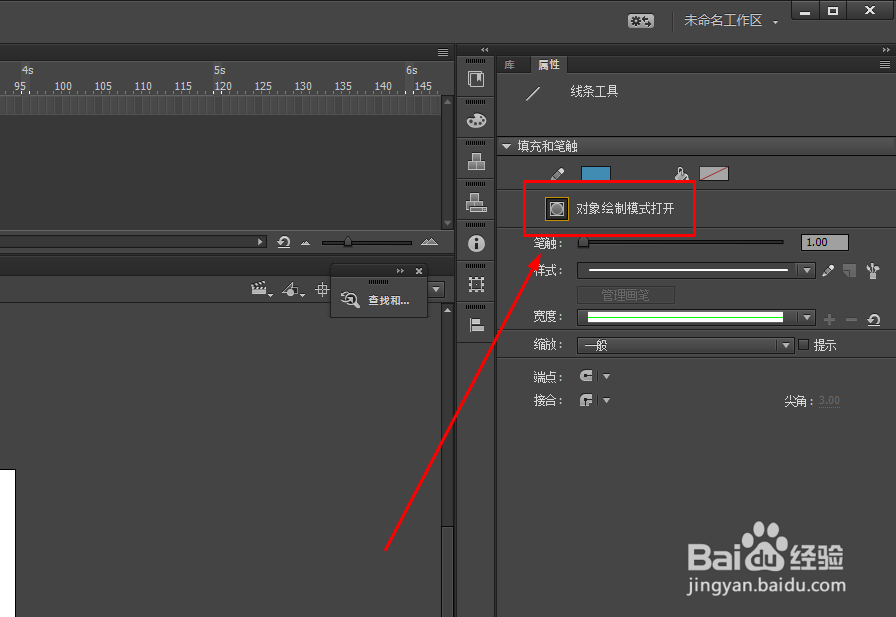
Task: Click frame 145 on the timeline ruler
Action: pos(423,86)
